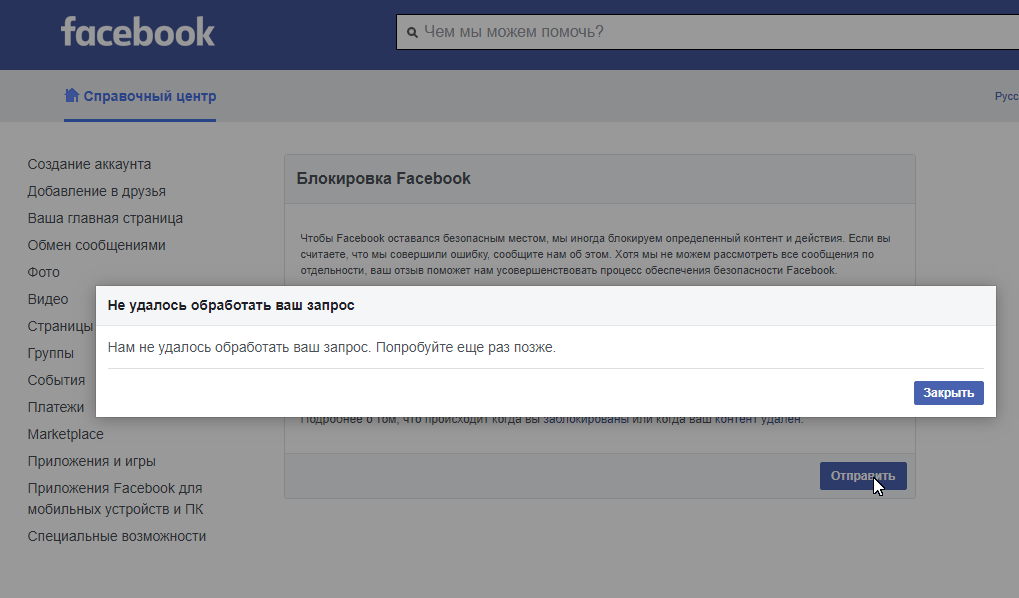Open the Группы help topic
1019x598 pixels.
pyautogui.click(x=50, y=354)
